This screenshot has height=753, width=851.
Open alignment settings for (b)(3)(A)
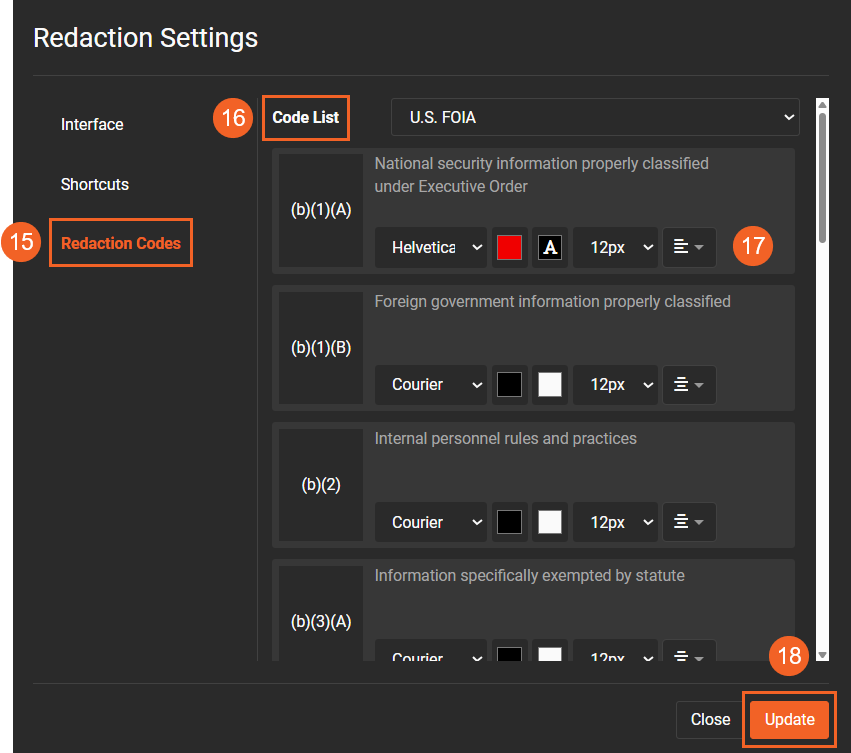[x=689, y=652]
